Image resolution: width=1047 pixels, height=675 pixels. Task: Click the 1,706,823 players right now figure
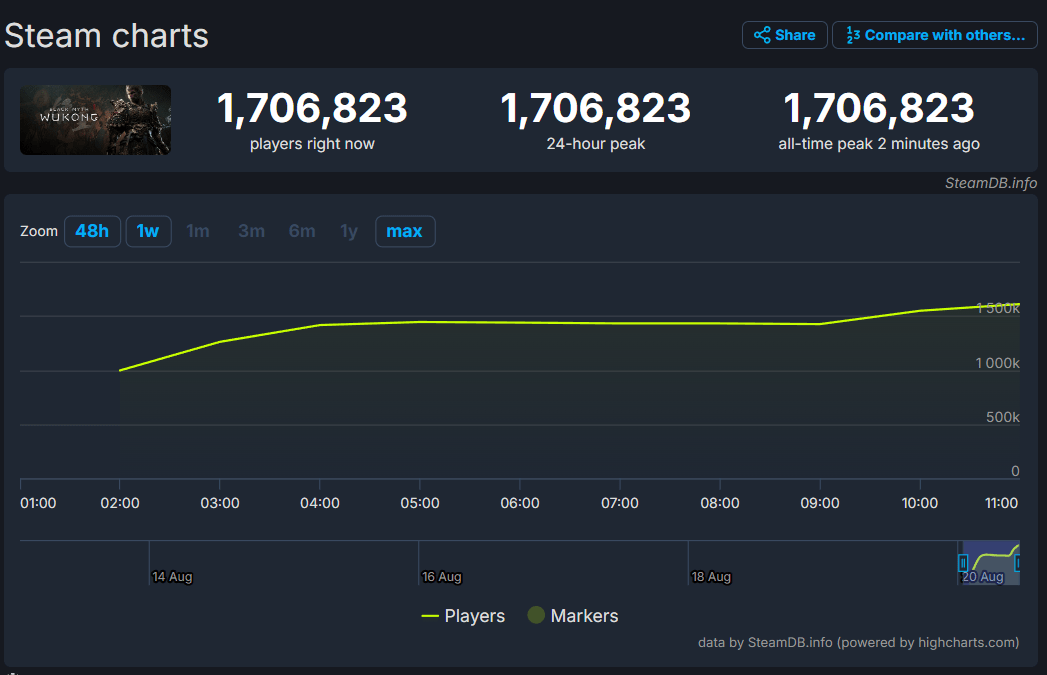(312, 108)
